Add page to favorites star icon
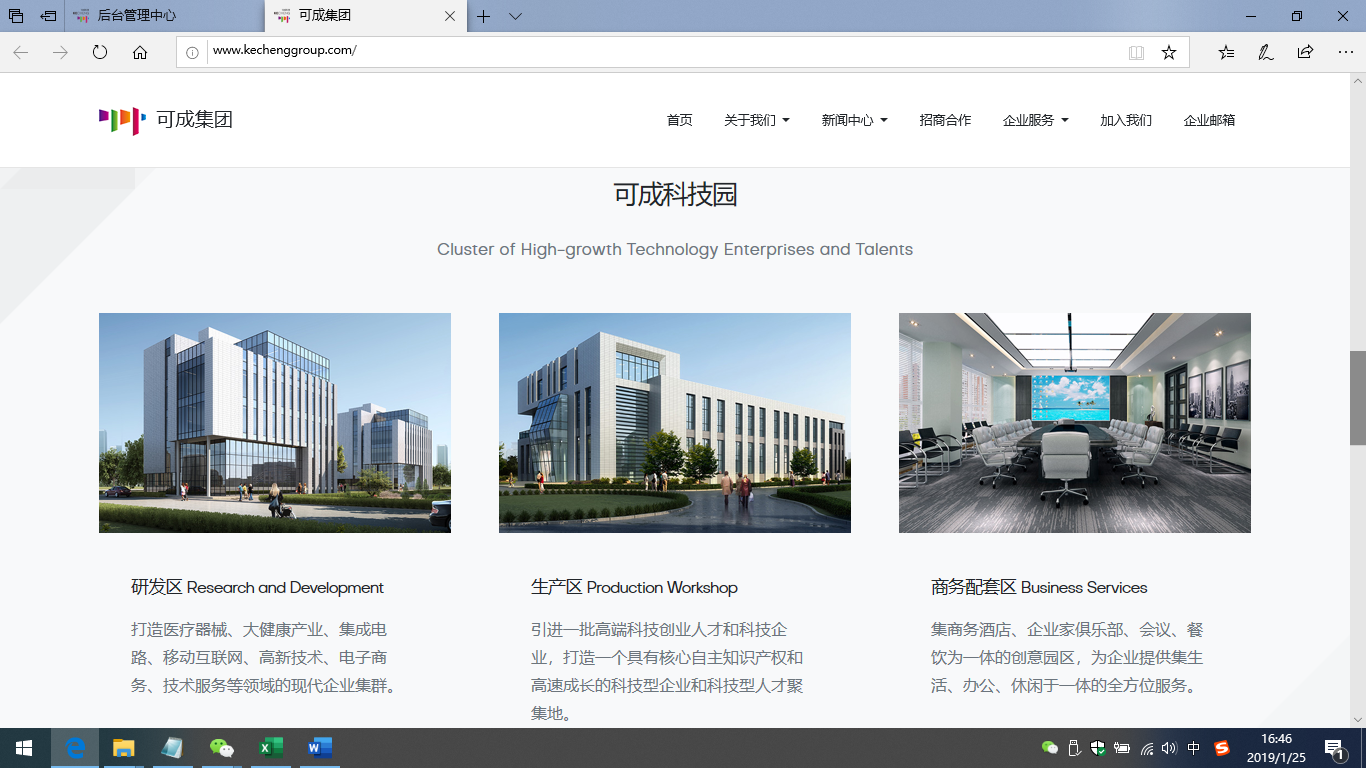 coord(1168,52)
